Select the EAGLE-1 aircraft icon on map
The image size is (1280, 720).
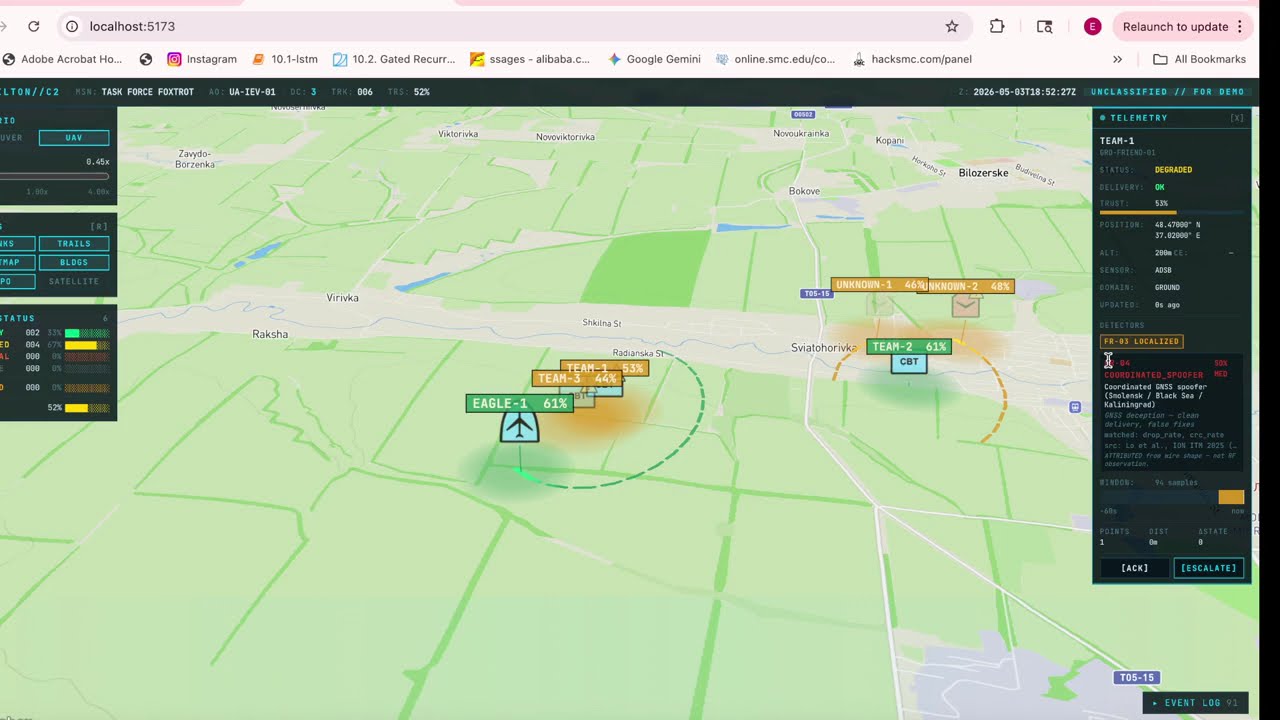click(x=519, y=427)
